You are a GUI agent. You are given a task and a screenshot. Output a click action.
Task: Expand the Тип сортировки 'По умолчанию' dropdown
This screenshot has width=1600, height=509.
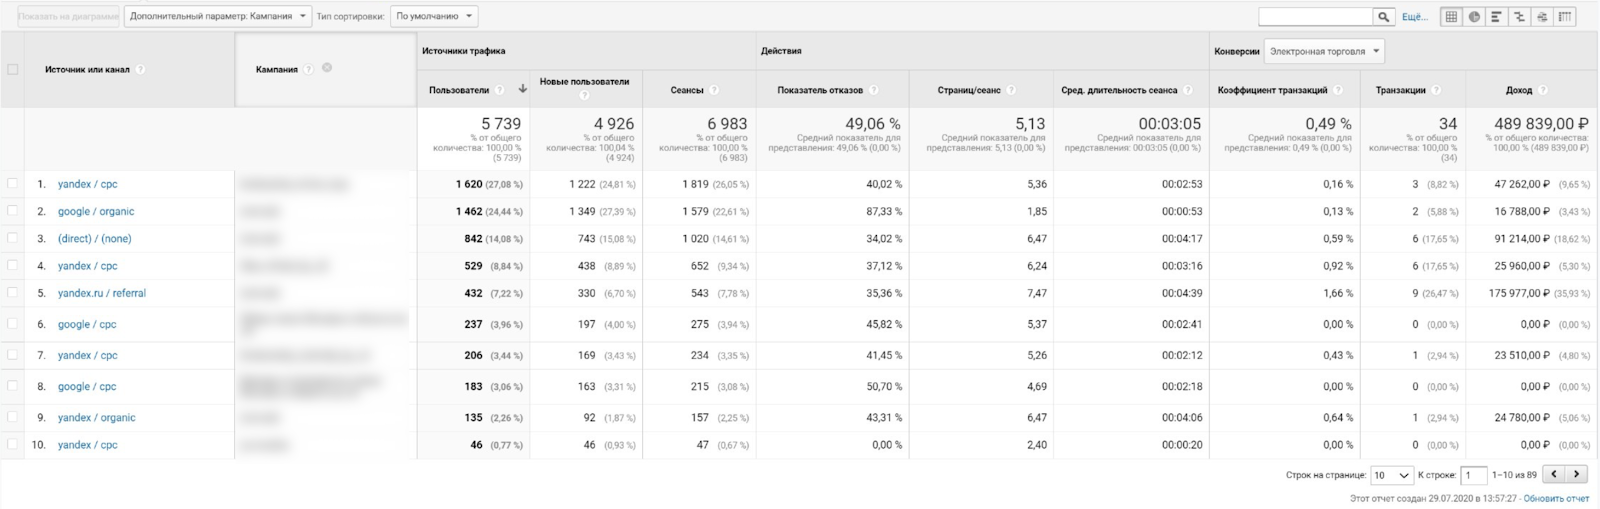tap(434, 16)
